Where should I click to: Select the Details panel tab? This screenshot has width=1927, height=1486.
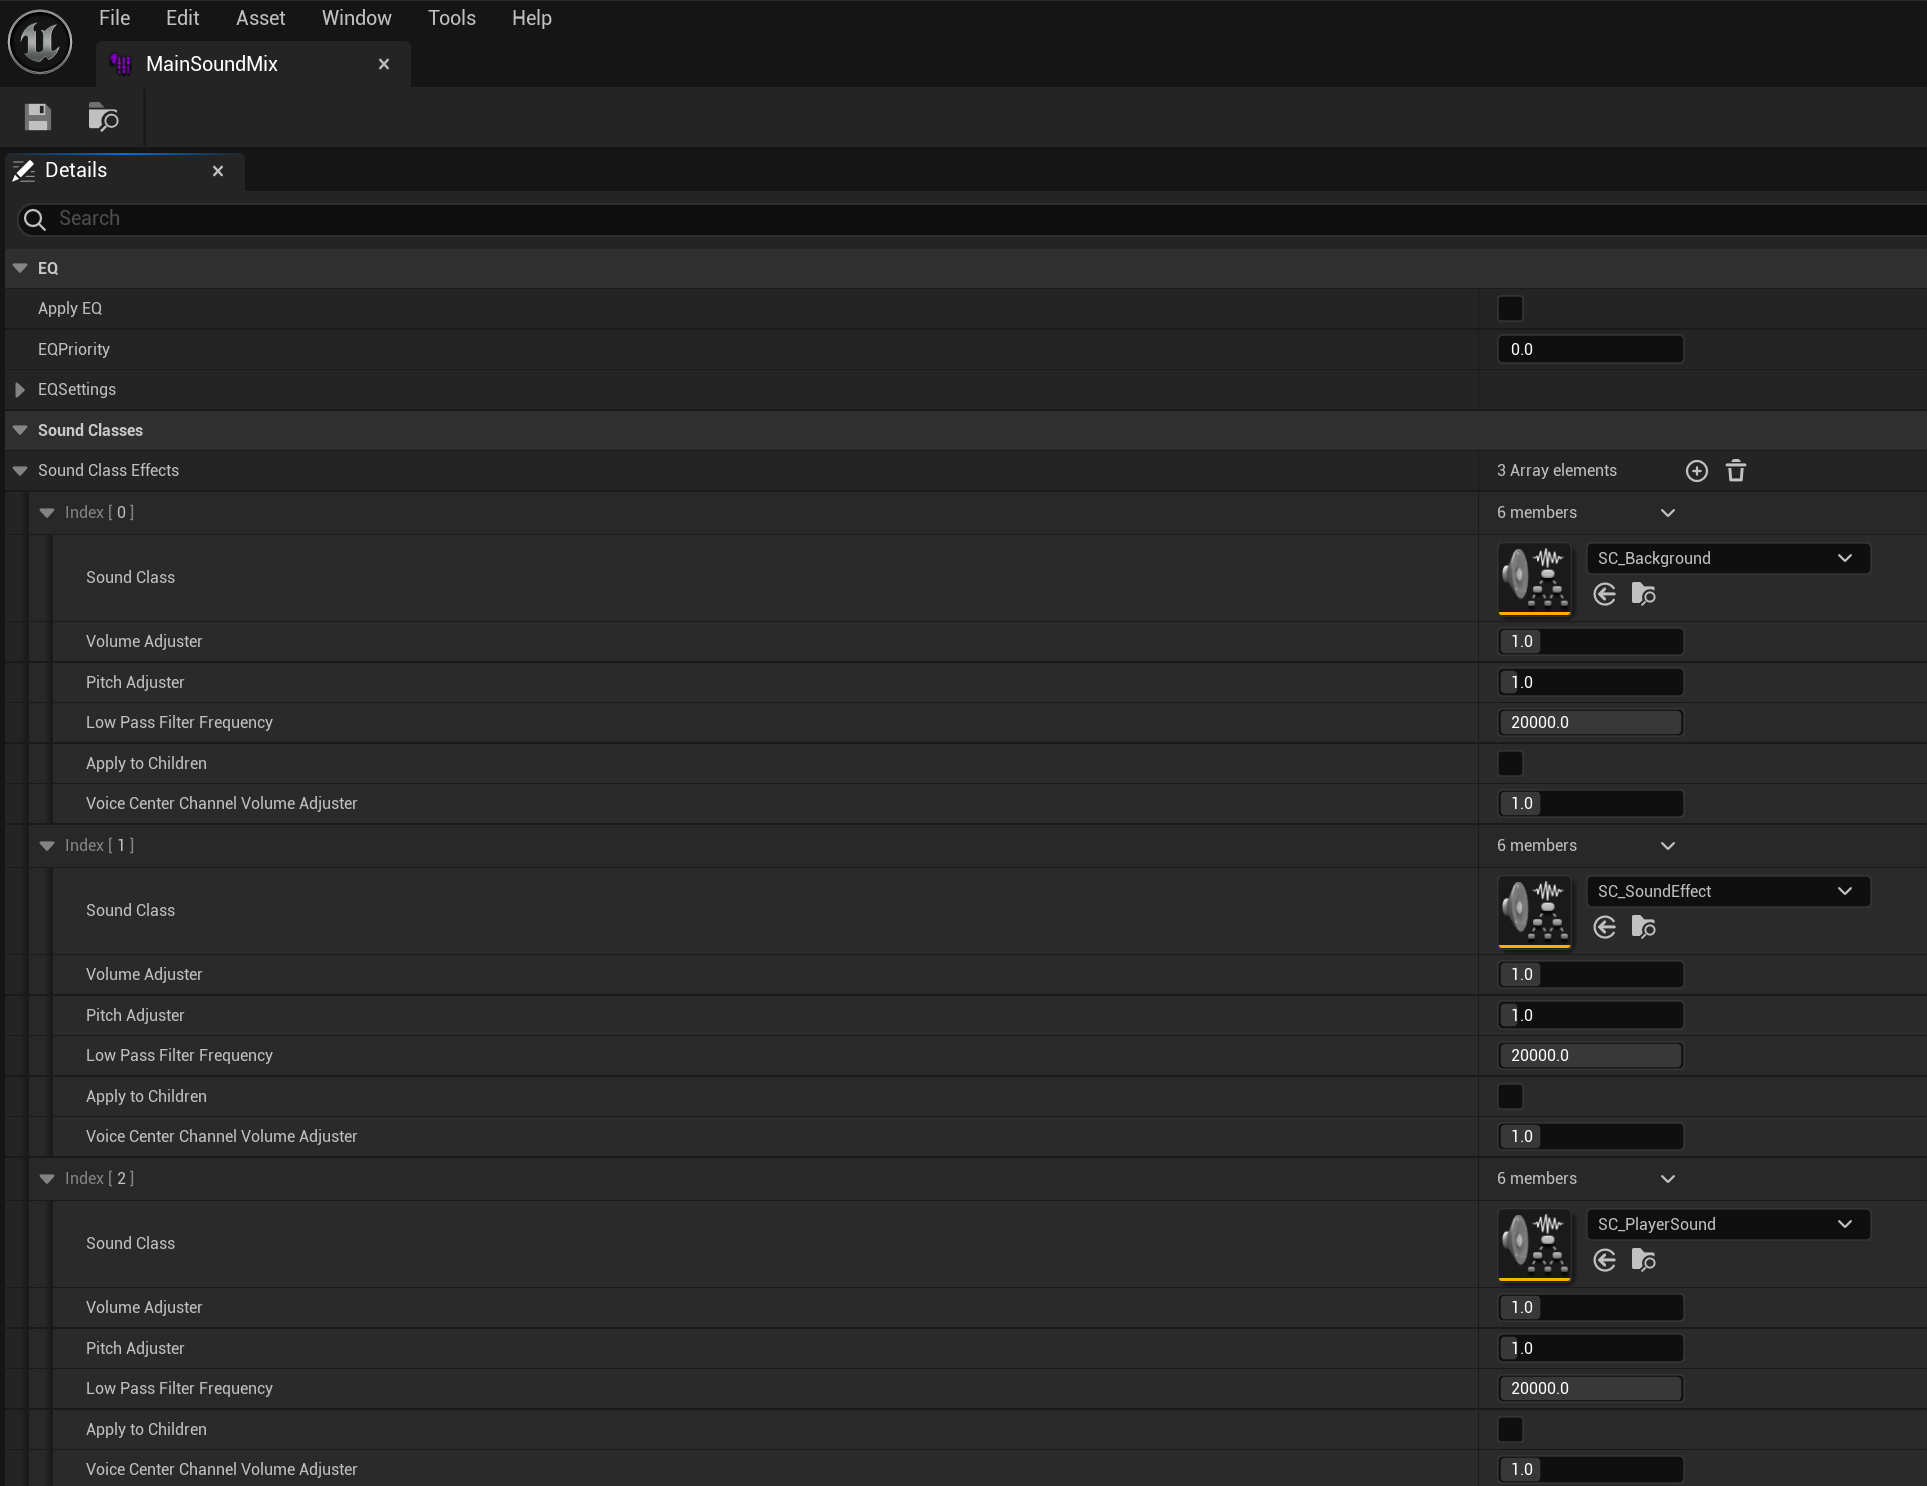click(76, 170)
